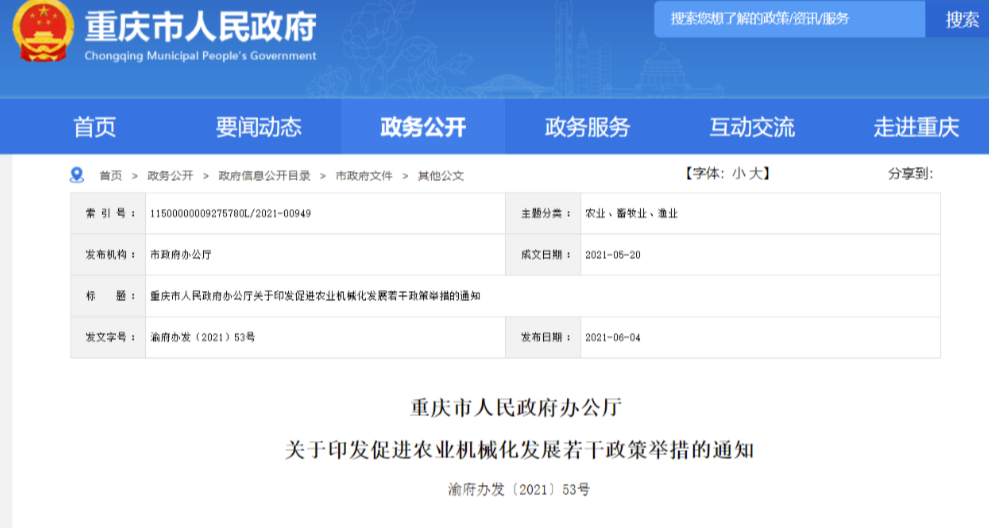Click the 索引号 label cell

coord(108,214)
